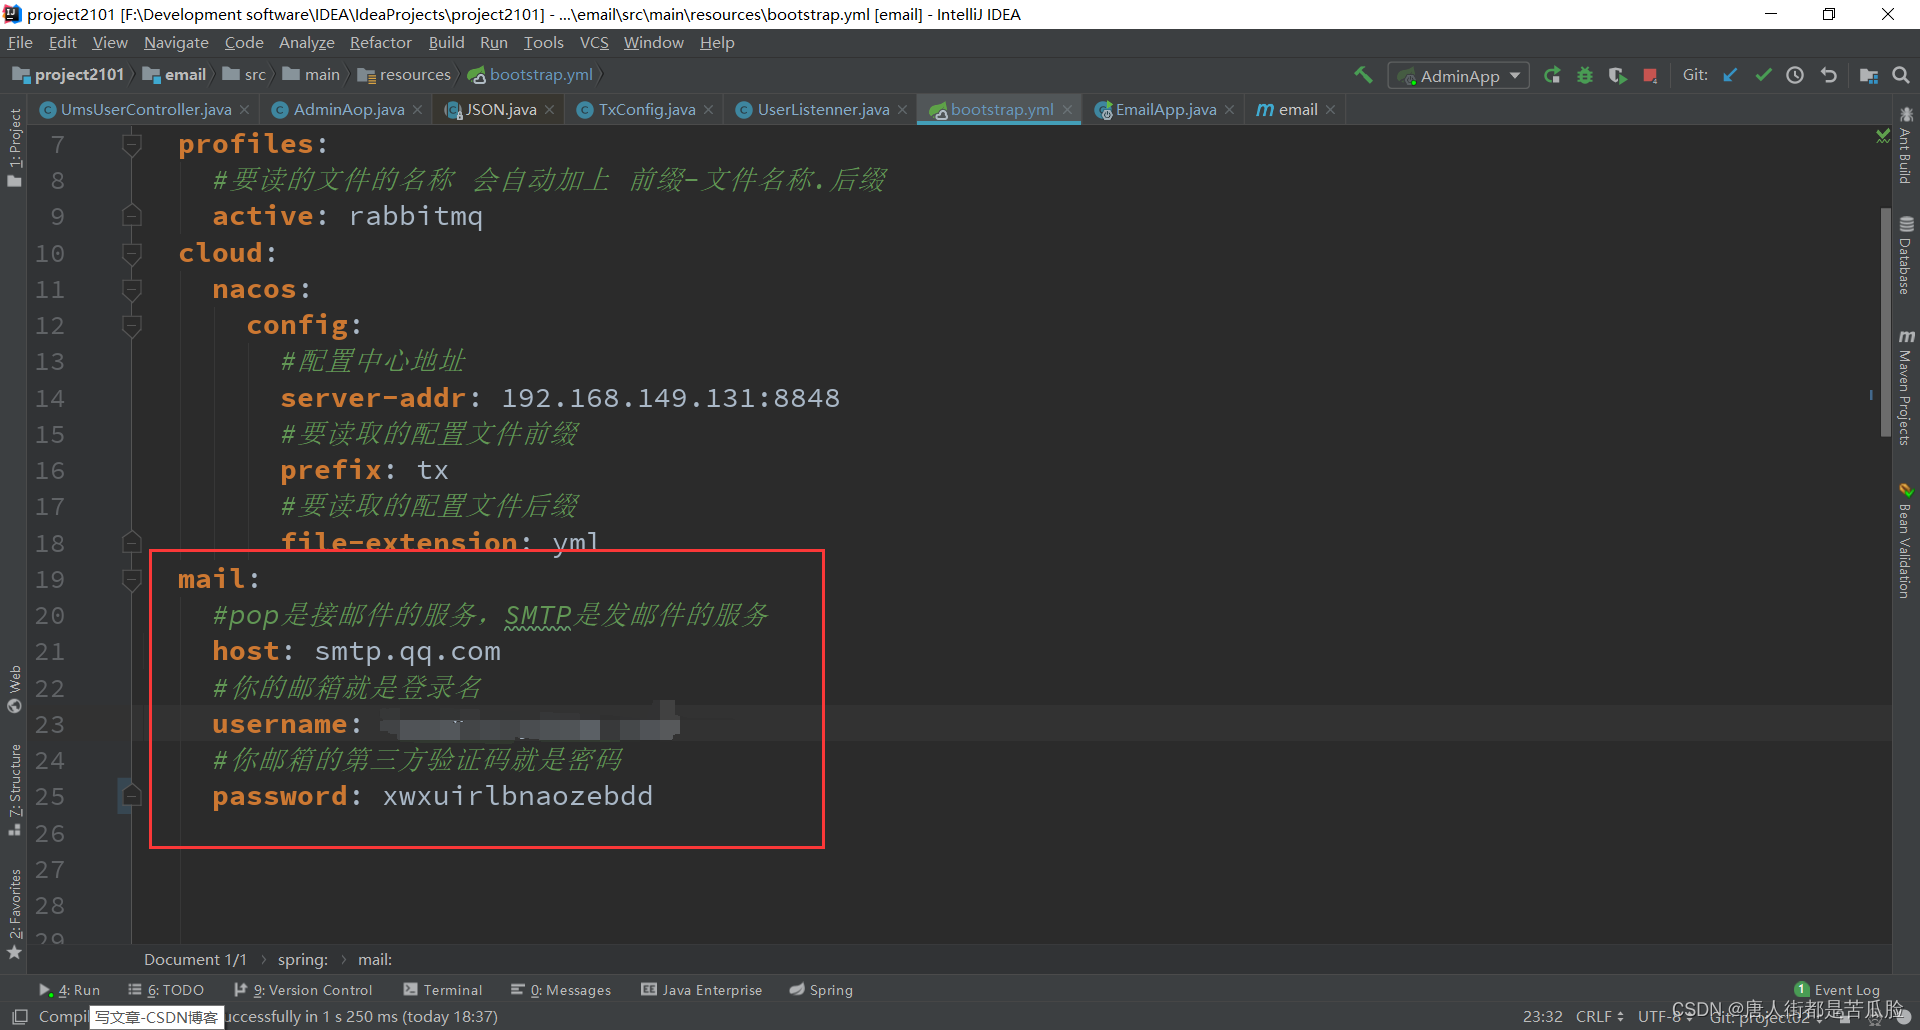Open Search Everywhere magnifier icon
Image resolution: width=1920 pixels, height=1030 pixels.
1901,75
